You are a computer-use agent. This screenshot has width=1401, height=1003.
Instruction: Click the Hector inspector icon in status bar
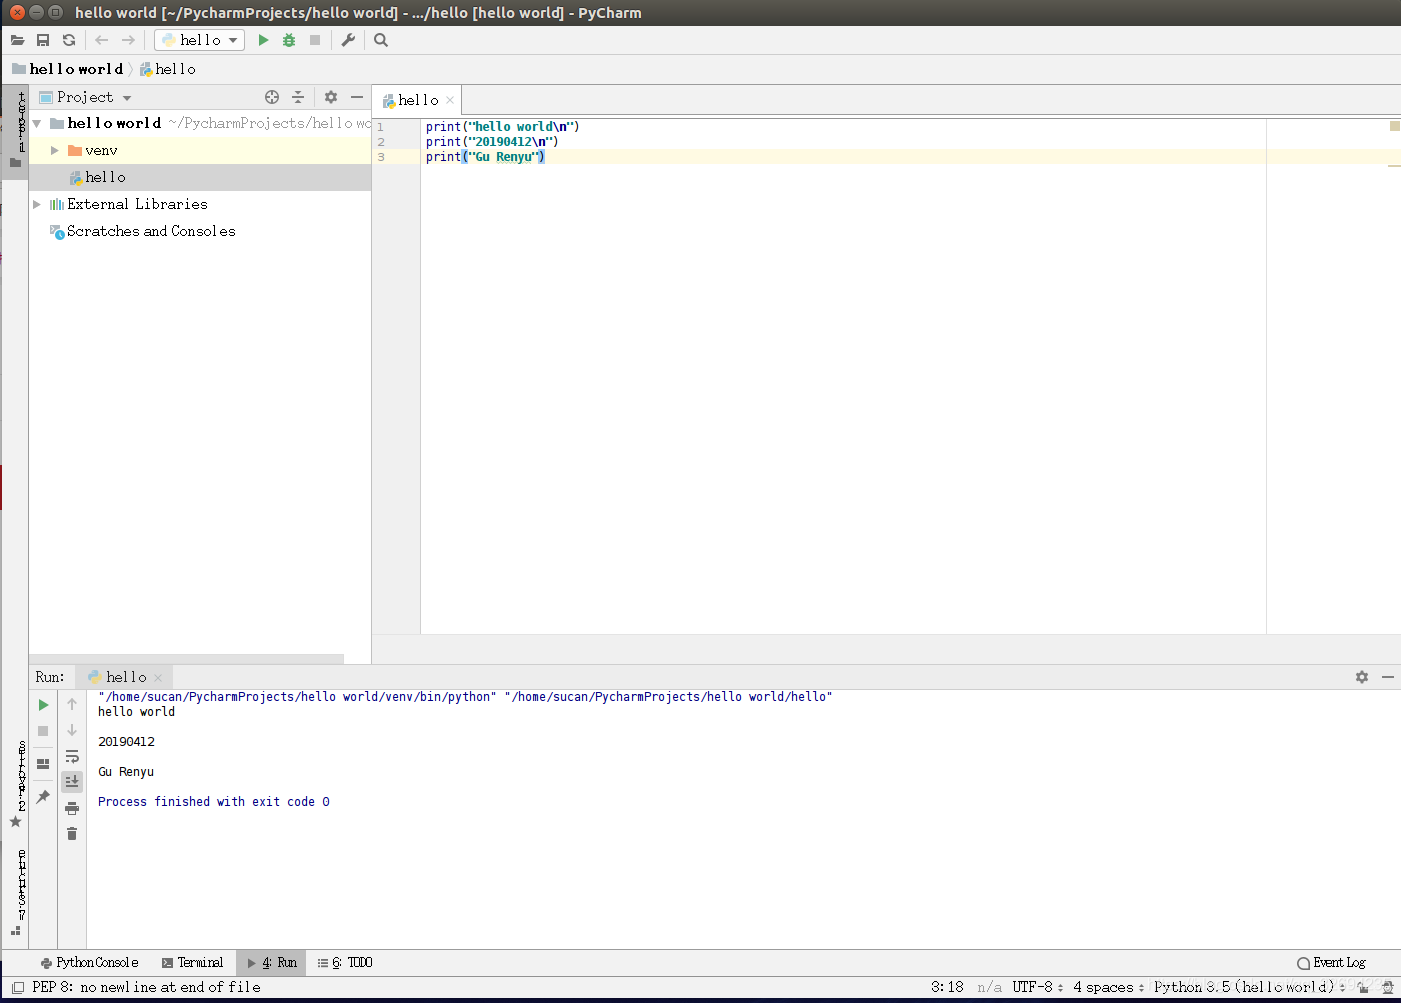point(1388,987)
